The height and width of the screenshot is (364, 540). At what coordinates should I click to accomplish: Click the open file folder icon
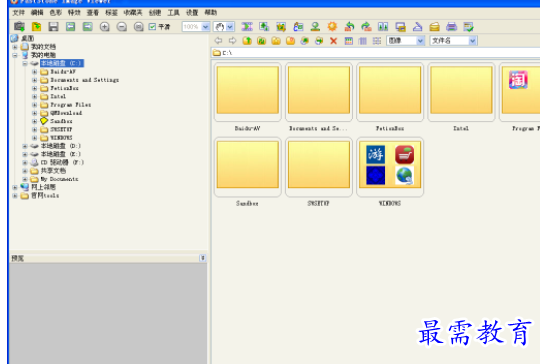(36, 27)
